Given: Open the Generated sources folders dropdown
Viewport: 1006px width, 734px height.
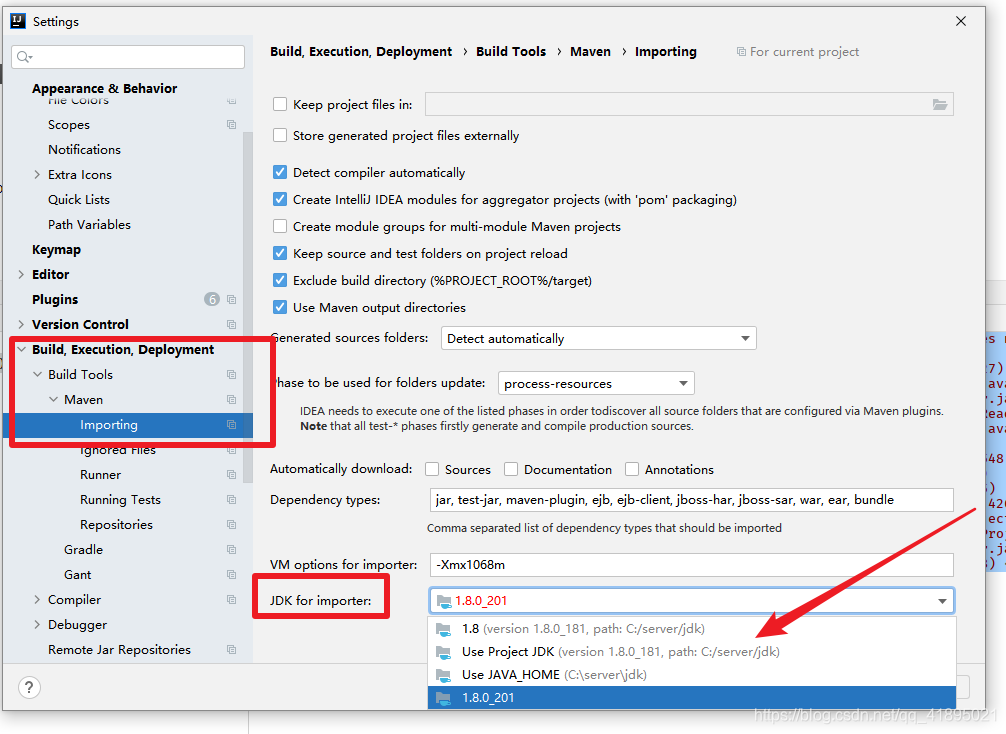Looking at the screenshot, I should click(x=599, y=338).
